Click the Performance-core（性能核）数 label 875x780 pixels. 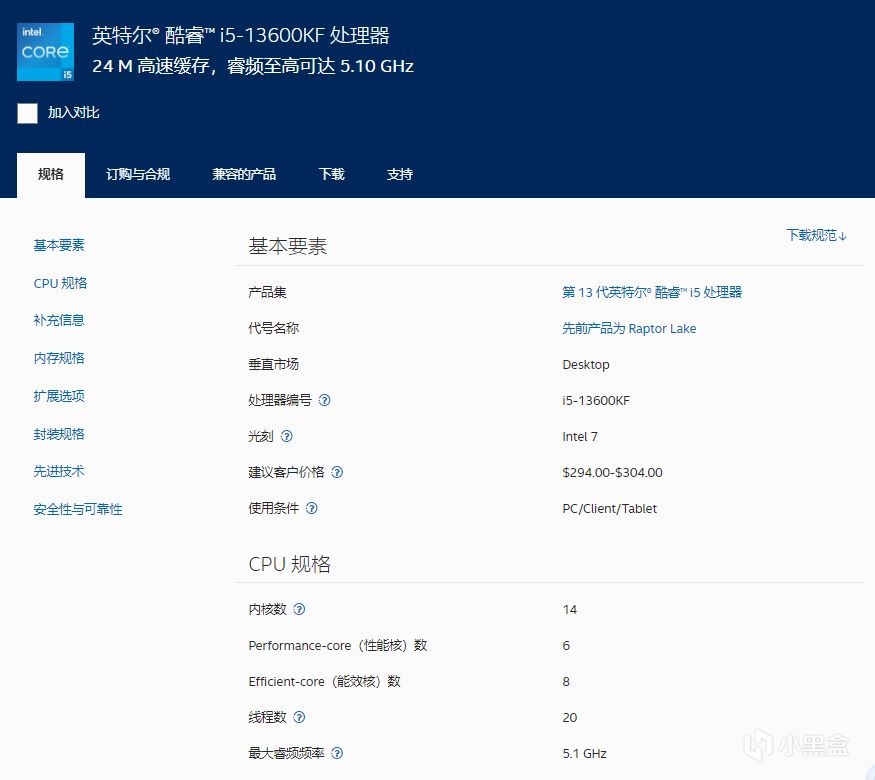tap(338, 646)
